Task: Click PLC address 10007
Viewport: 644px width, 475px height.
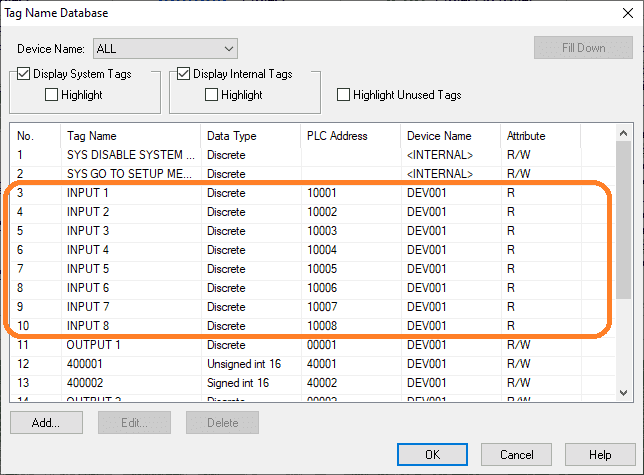Action: 322,307
